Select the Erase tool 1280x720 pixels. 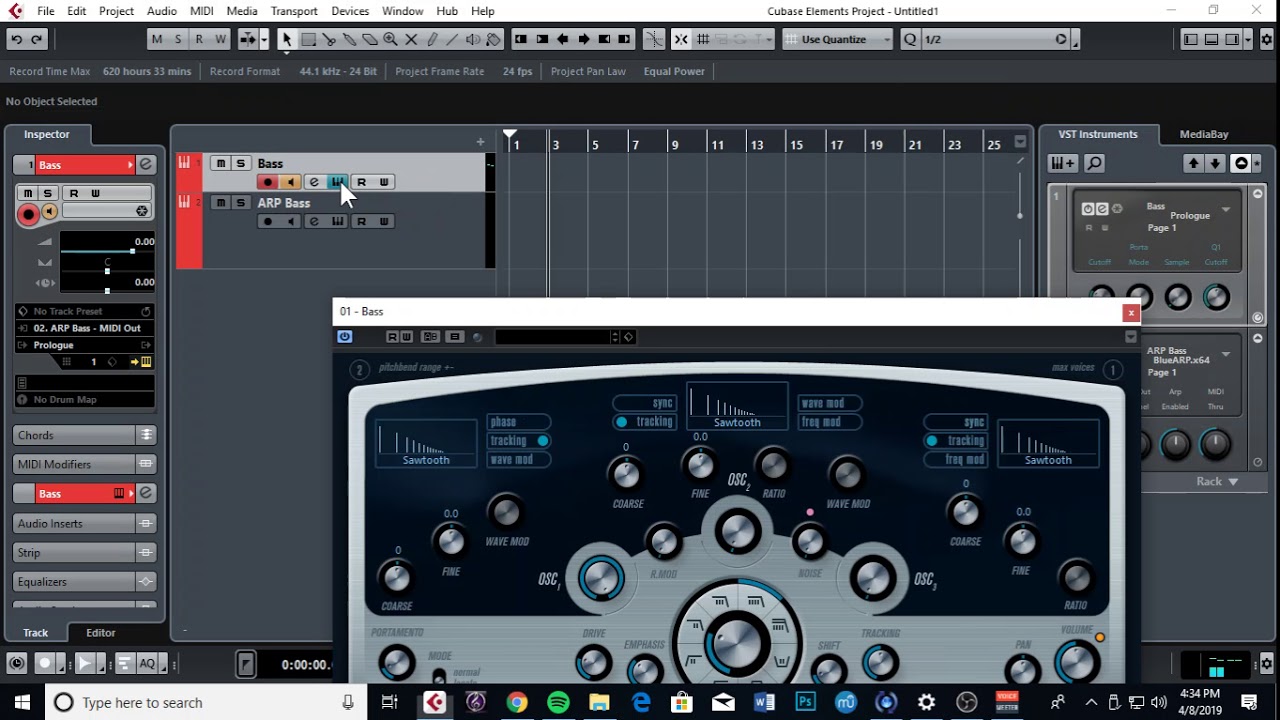point(370,39)
